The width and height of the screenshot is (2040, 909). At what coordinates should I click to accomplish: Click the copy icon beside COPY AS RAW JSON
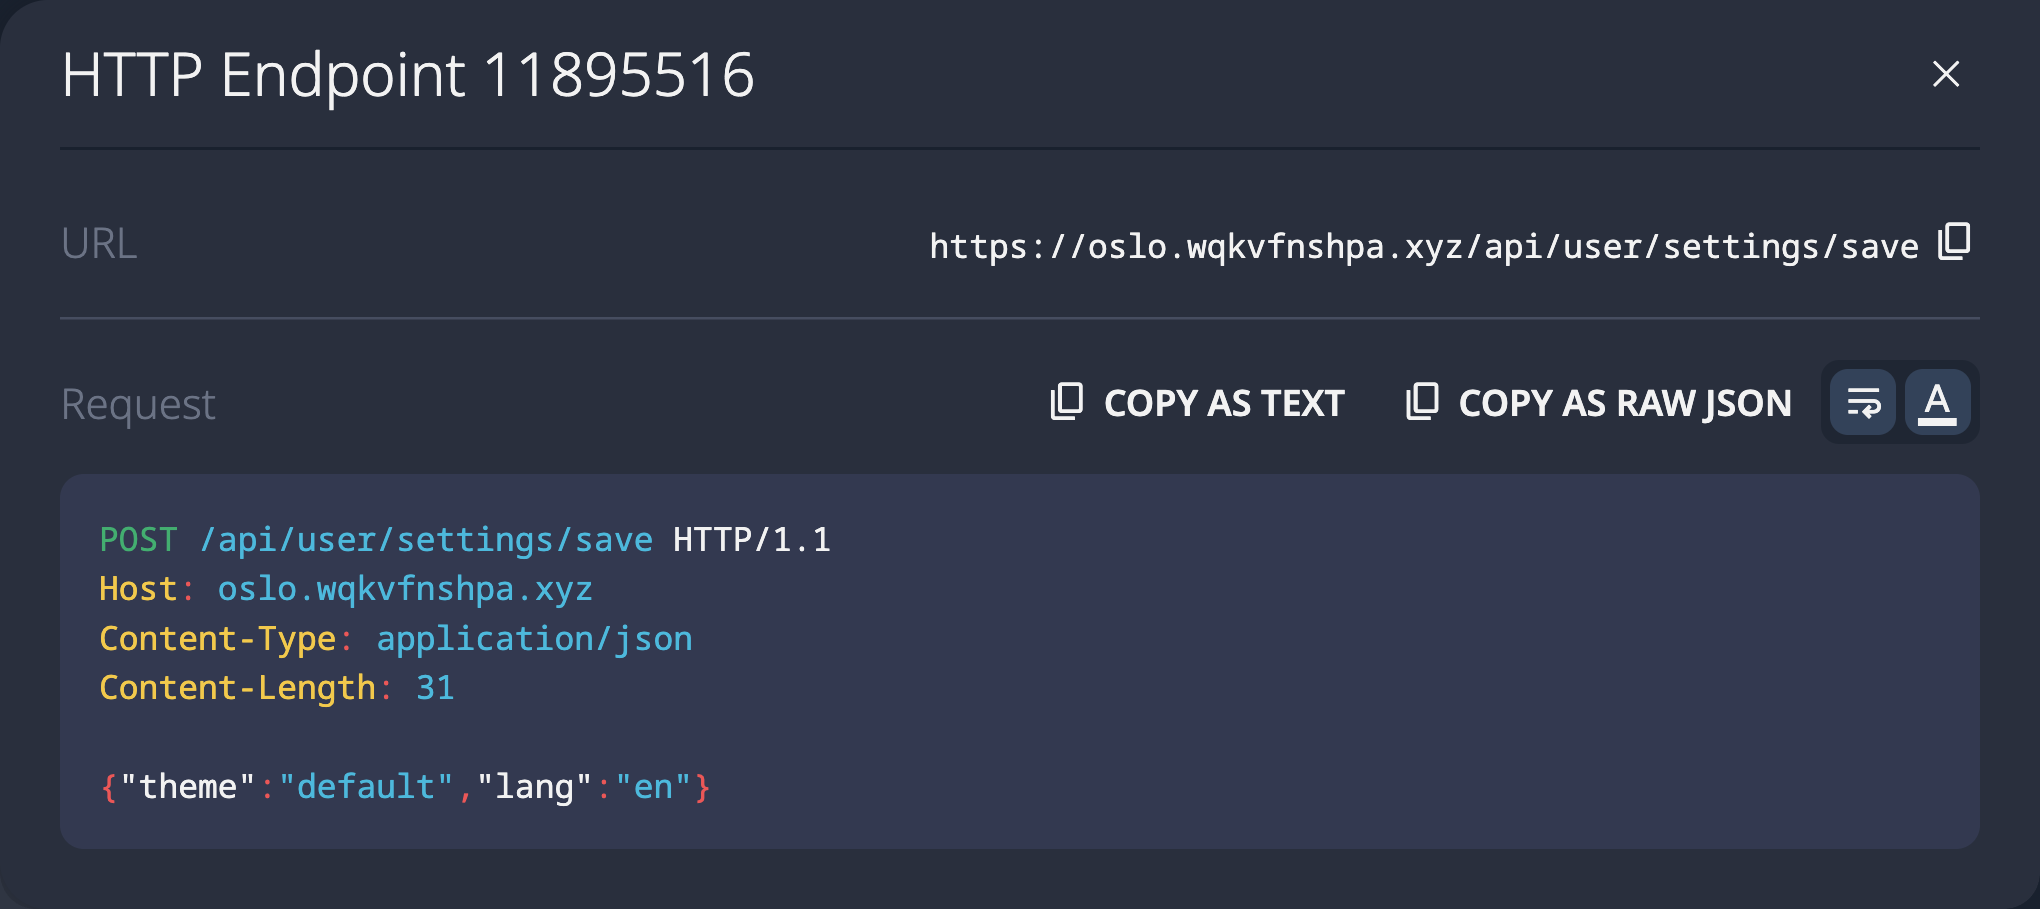pos(1422,402)
